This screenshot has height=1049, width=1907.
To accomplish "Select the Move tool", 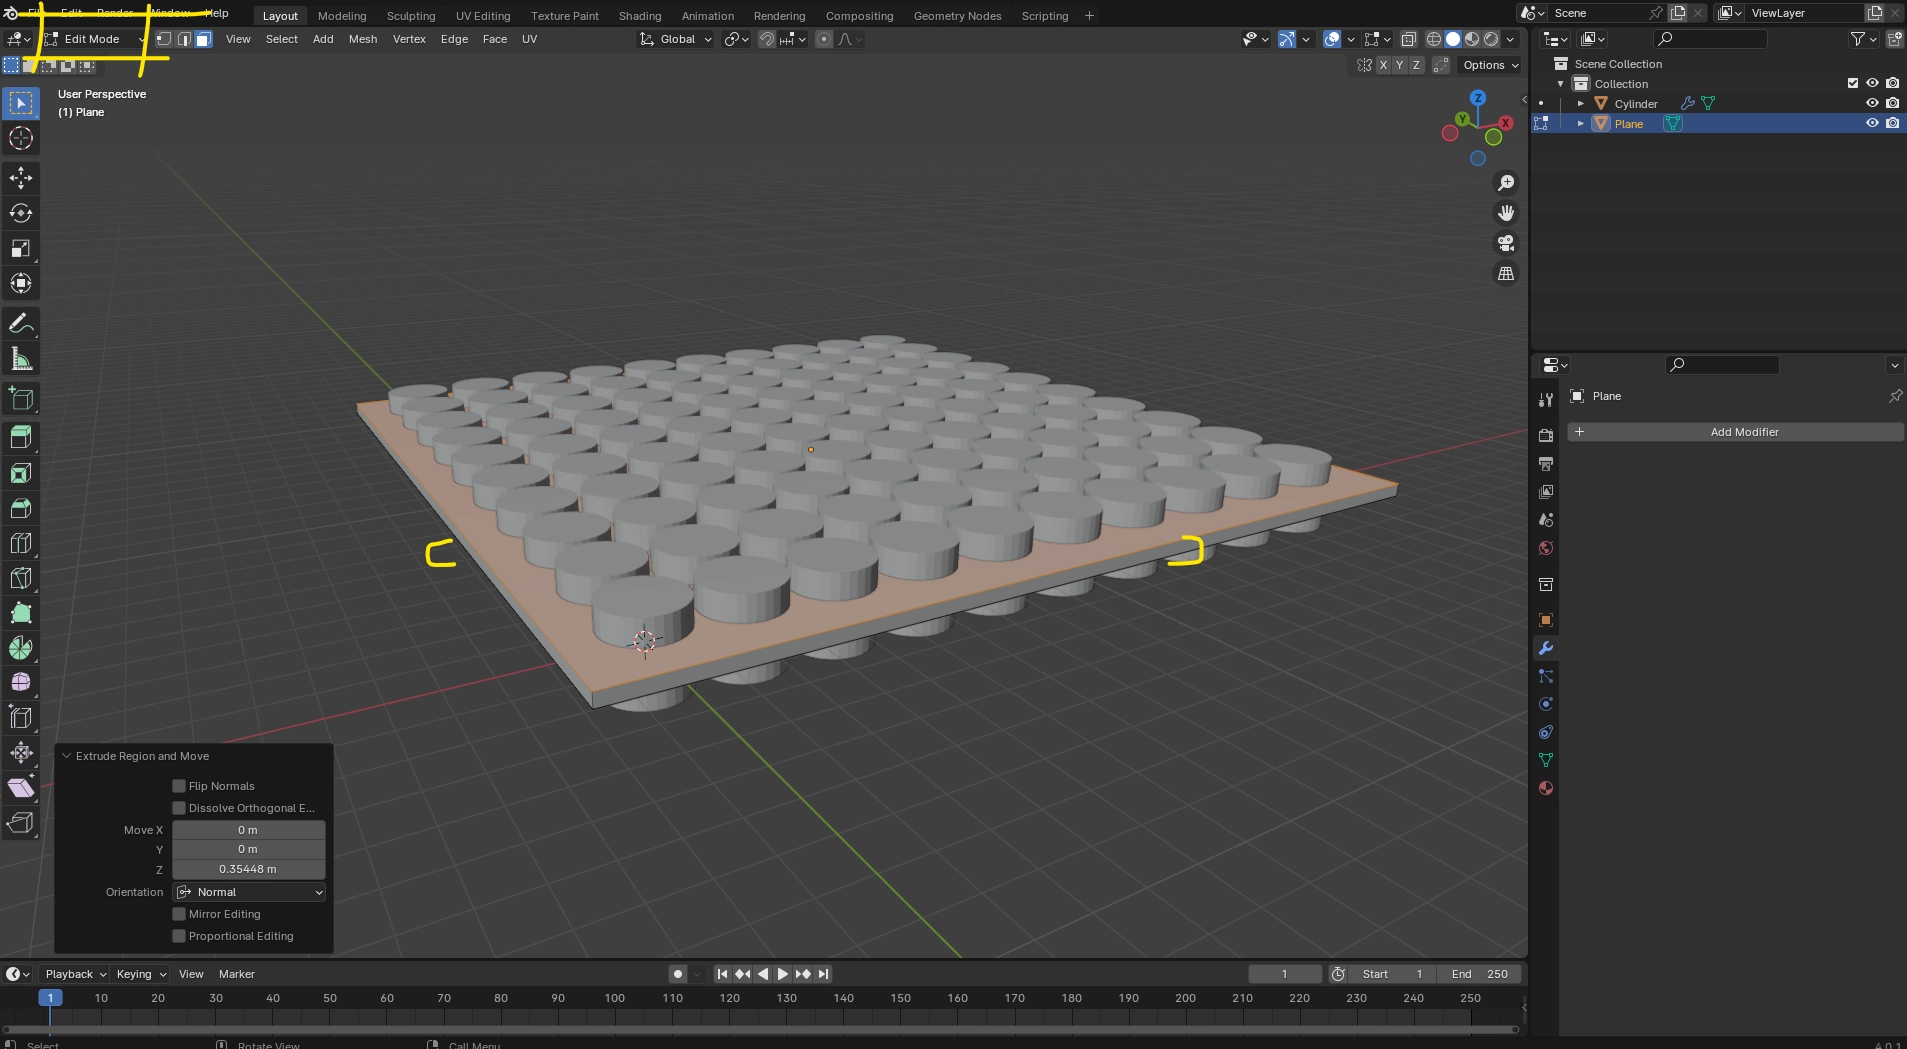I will point(20,178).
